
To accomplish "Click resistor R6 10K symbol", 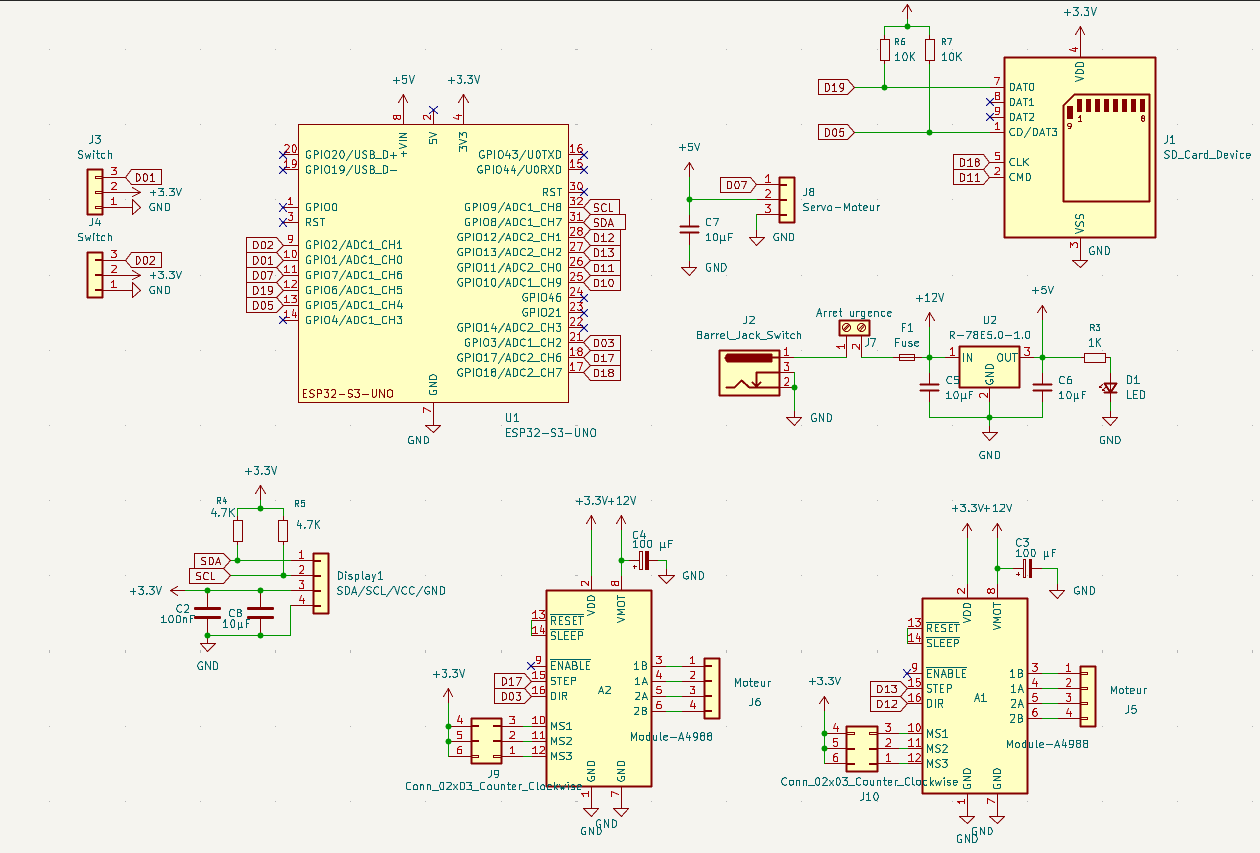I will coord(884,50).
